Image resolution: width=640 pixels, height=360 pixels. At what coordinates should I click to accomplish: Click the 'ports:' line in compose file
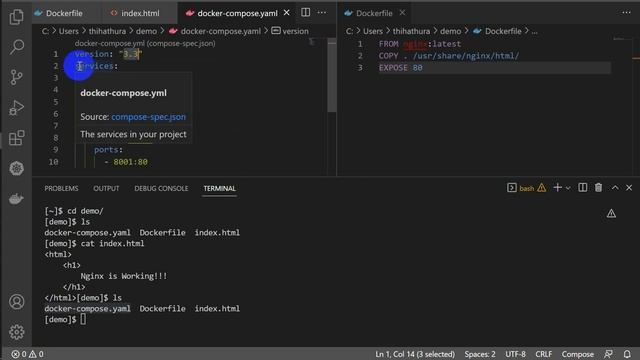tap(108, 150)
